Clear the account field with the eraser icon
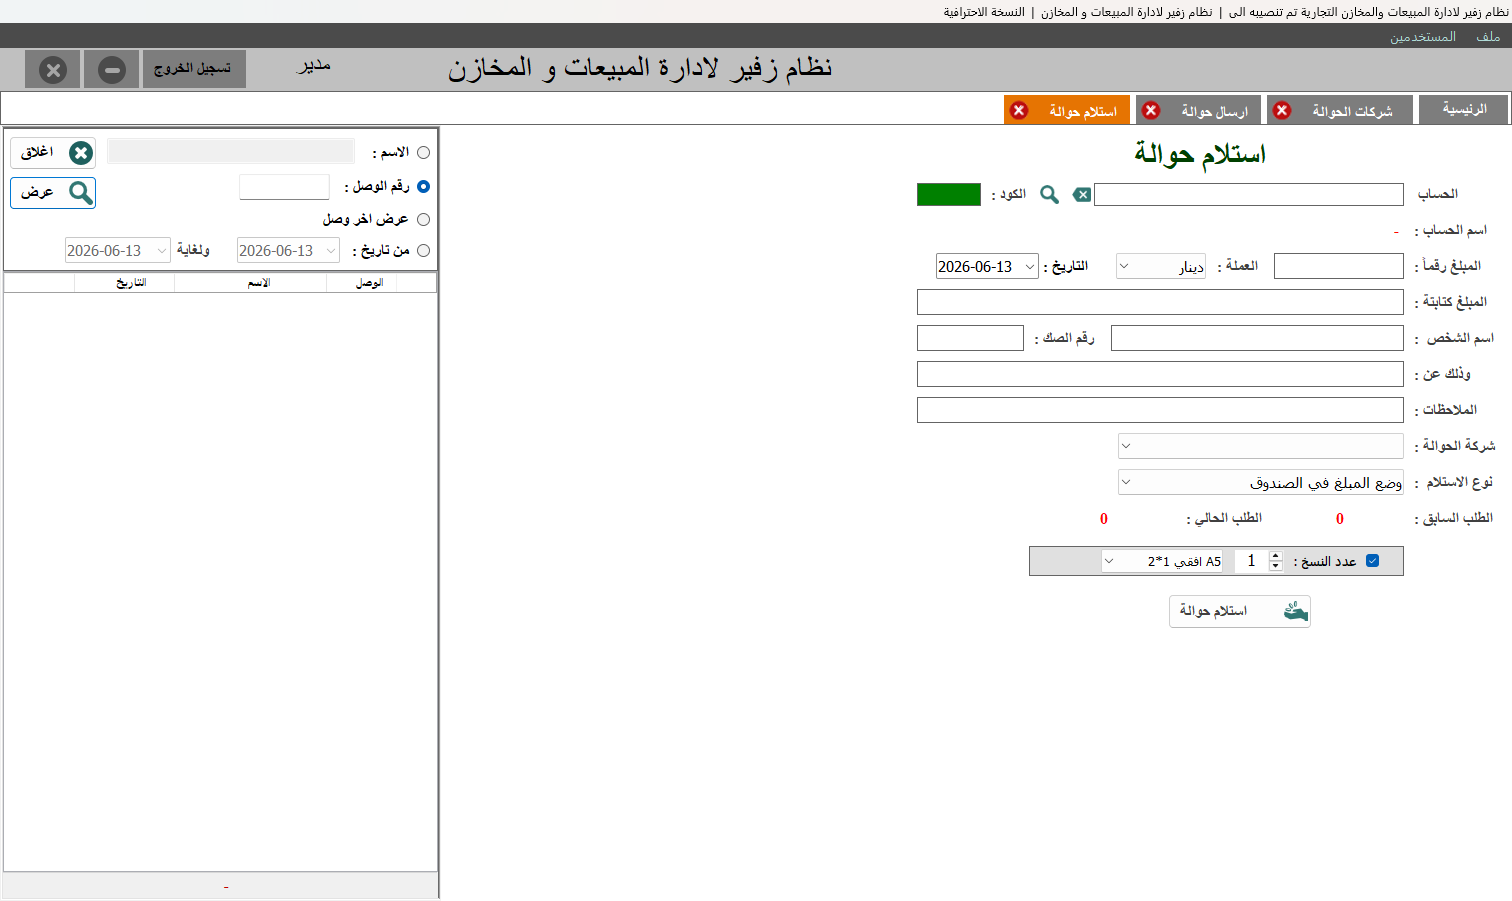The image size is (1512, 901). (1081, 195)
